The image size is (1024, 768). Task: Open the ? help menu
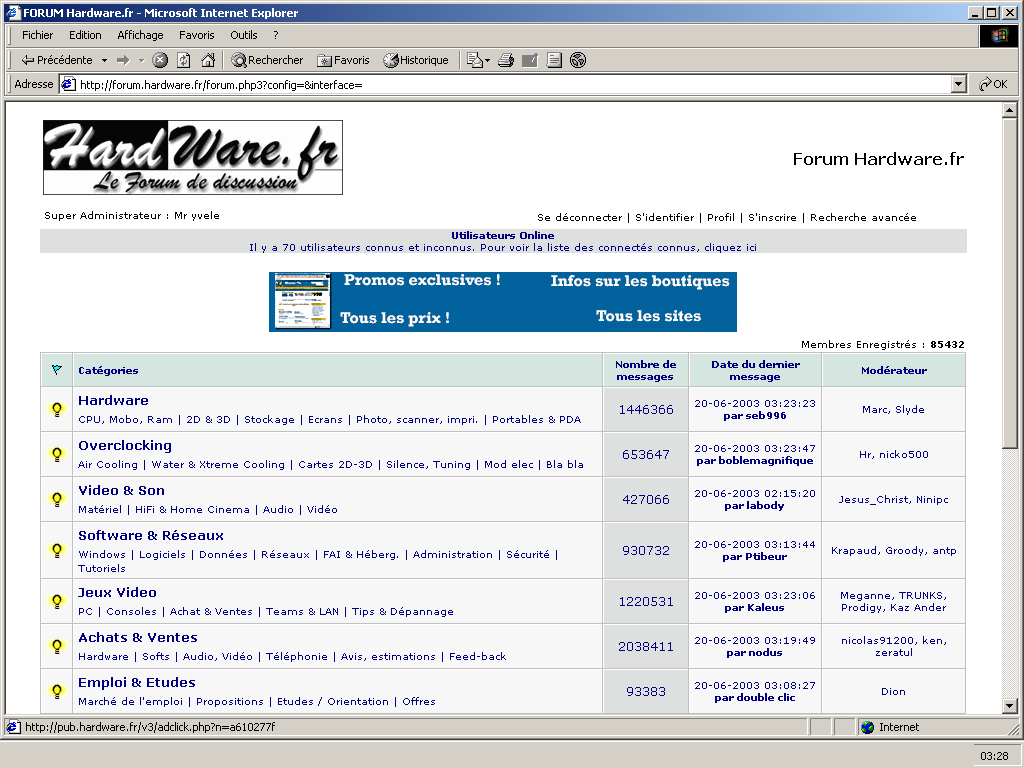tap(276, 35)
